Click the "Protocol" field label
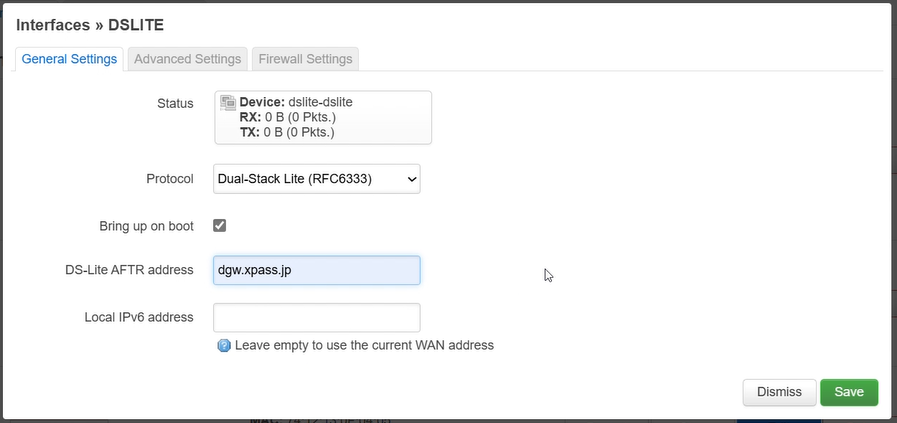The width and height of the screenshot is (897, 423). (x=169, y=179)
